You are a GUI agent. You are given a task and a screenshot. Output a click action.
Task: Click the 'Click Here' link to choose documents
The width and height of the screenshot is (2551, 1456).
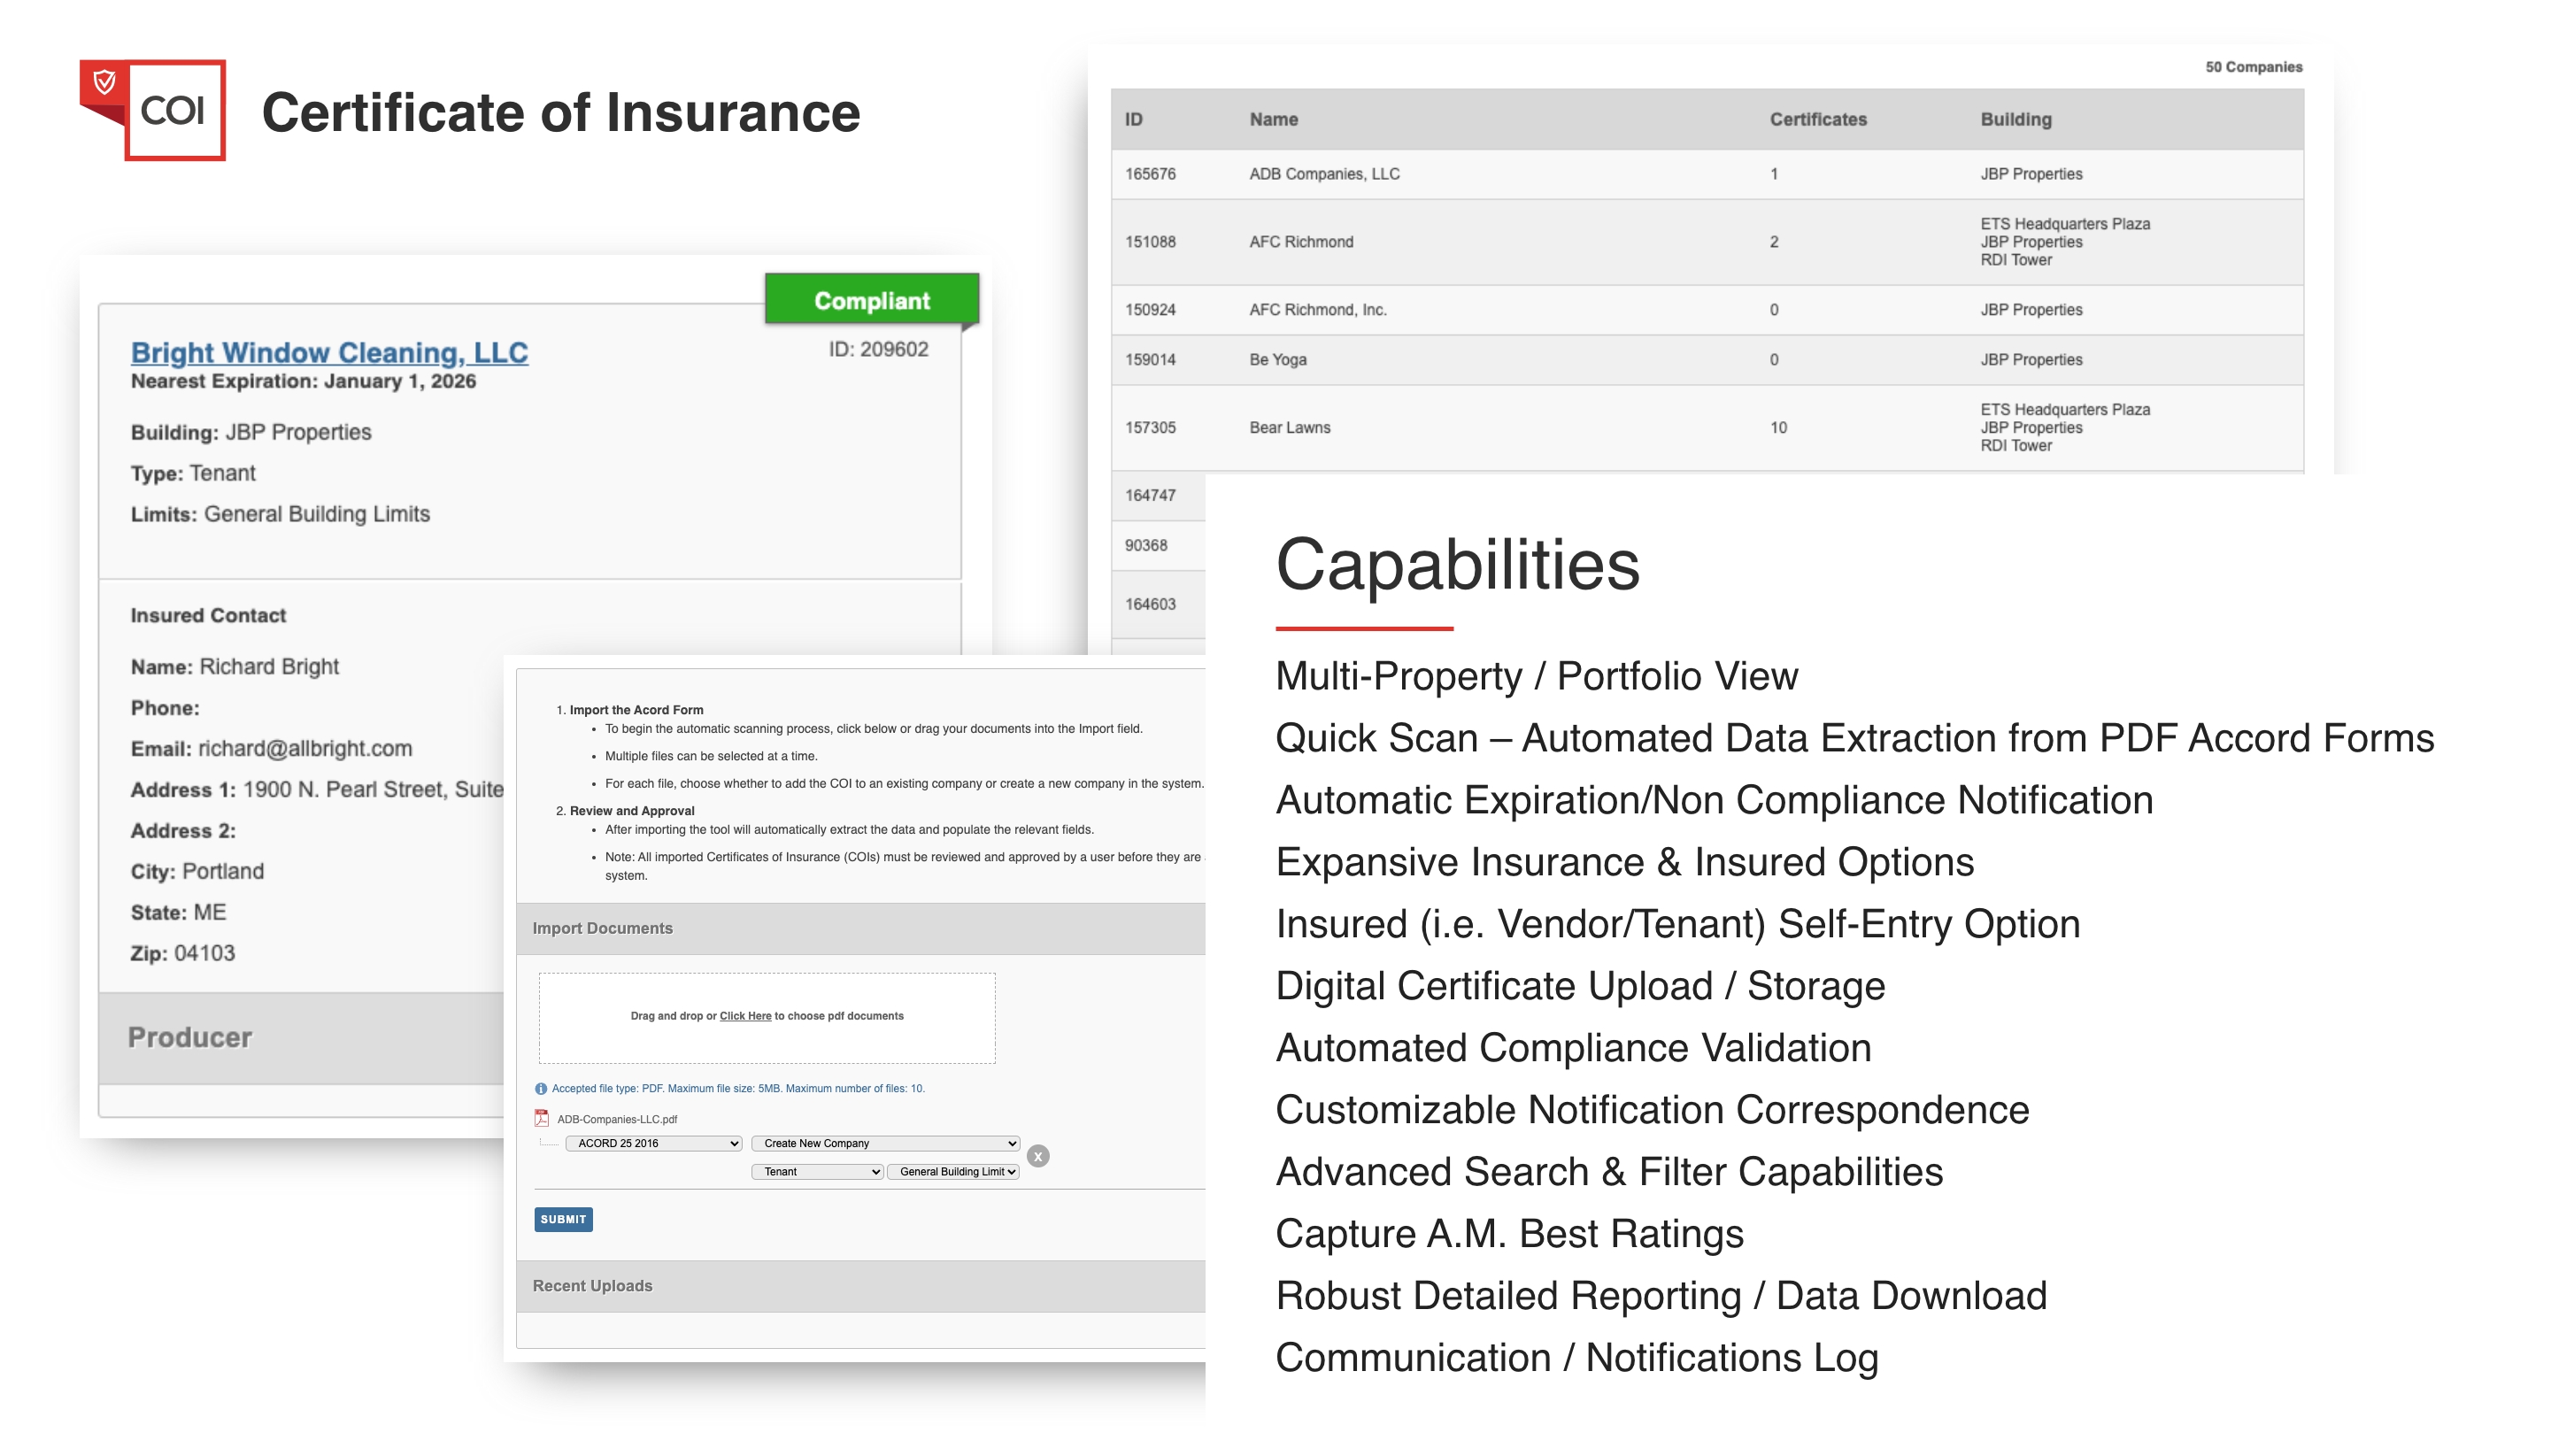[x=745, y=1015]
